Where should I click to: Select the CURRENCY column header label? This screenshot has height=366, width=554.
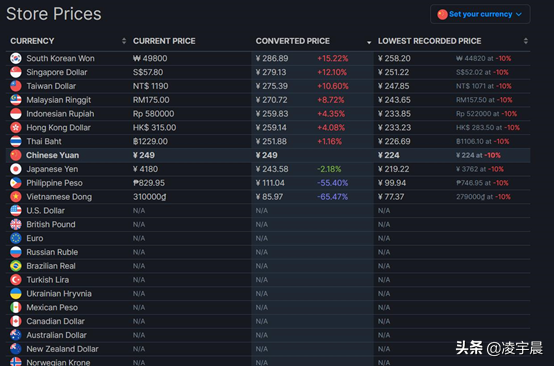coord(32,41)
